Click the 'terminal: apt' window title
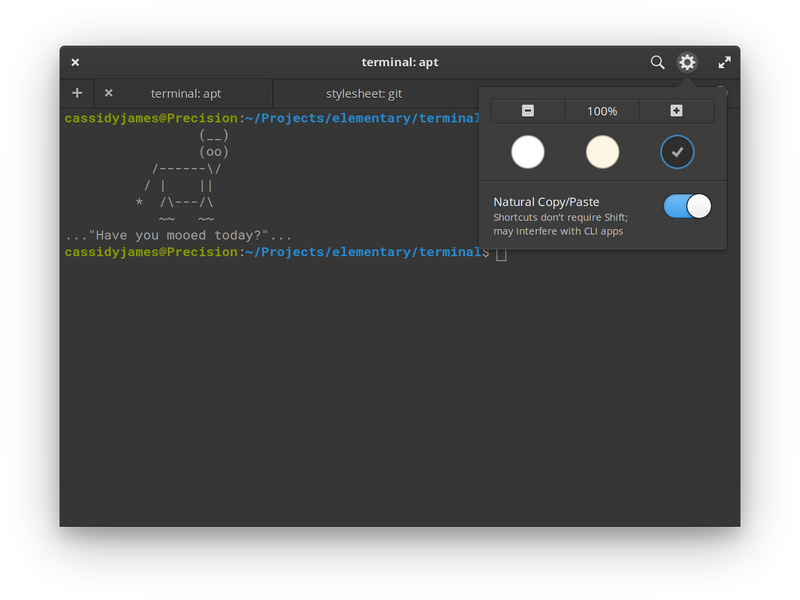 point(399,62)
